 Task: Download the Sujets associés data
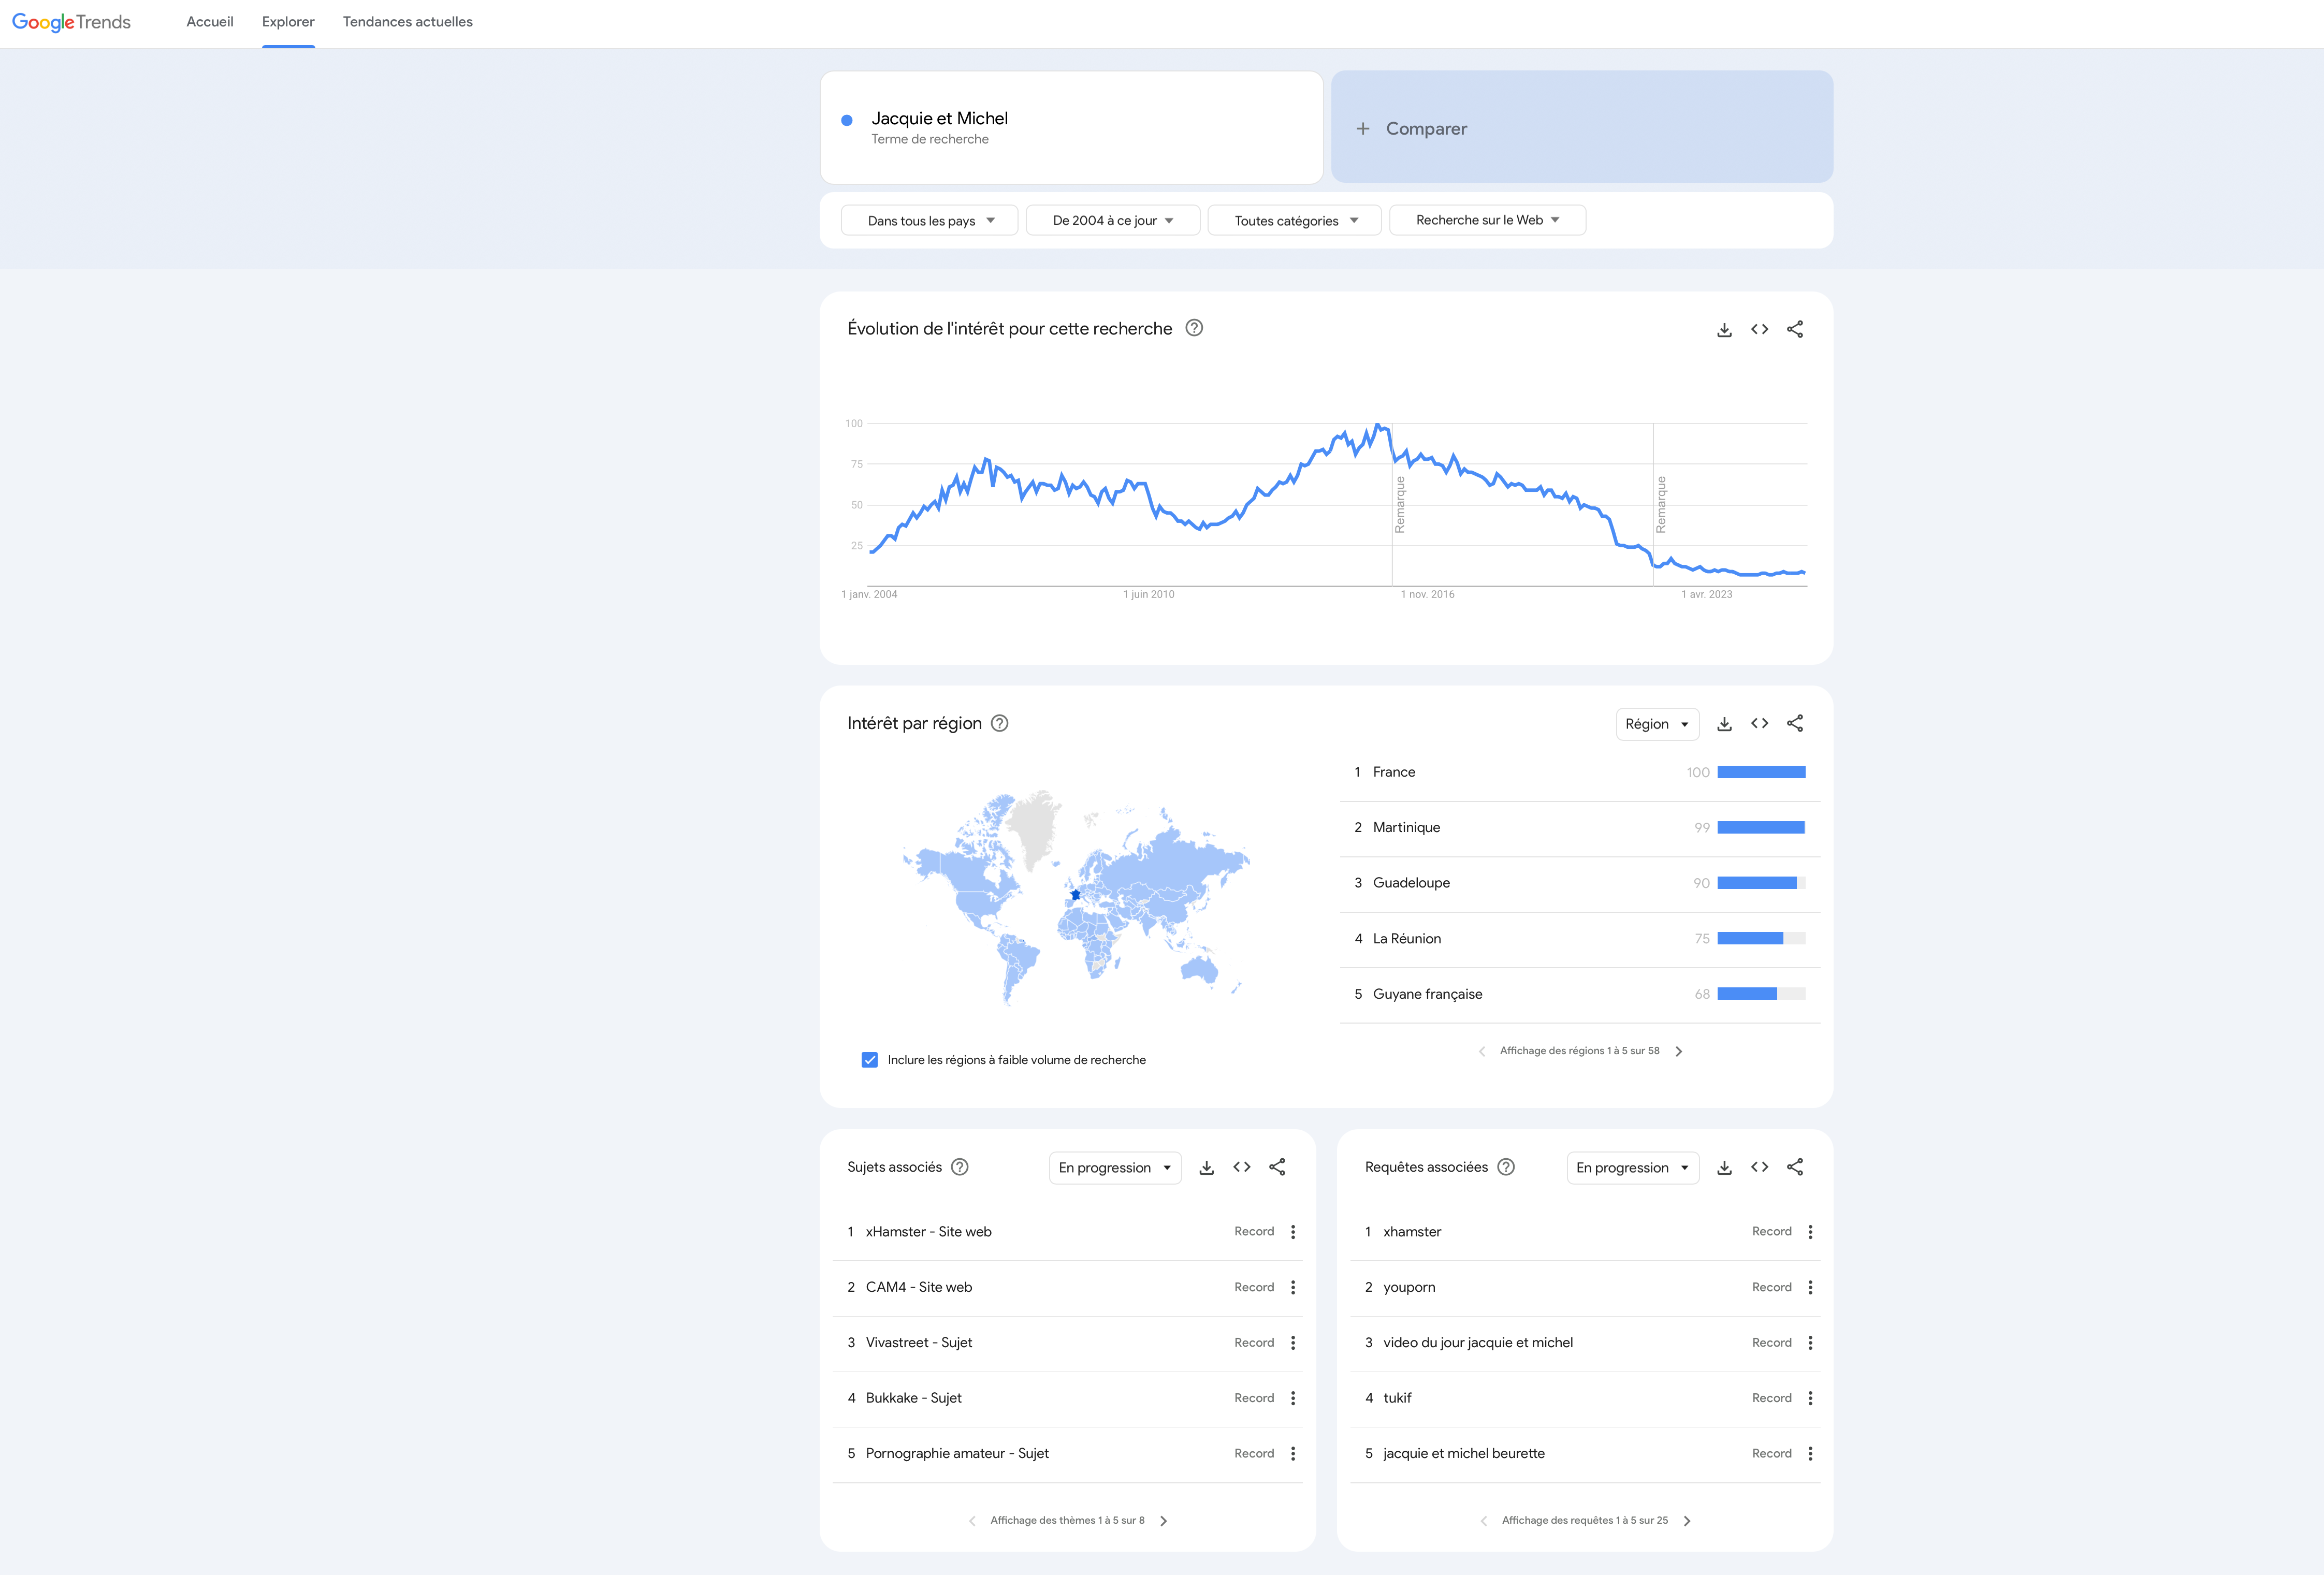(1207, 1167)
